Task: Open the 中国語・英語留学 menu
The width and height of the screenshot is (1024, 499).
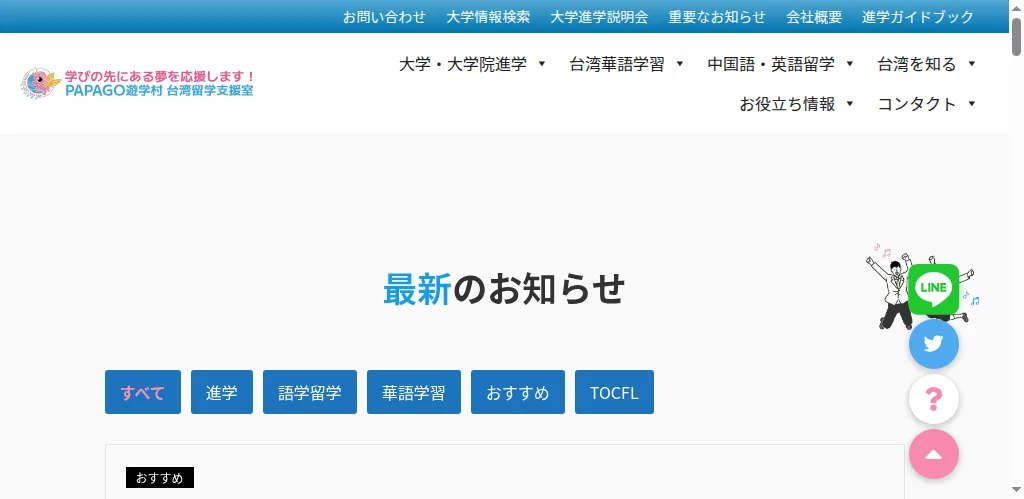Action: (771, 64)
